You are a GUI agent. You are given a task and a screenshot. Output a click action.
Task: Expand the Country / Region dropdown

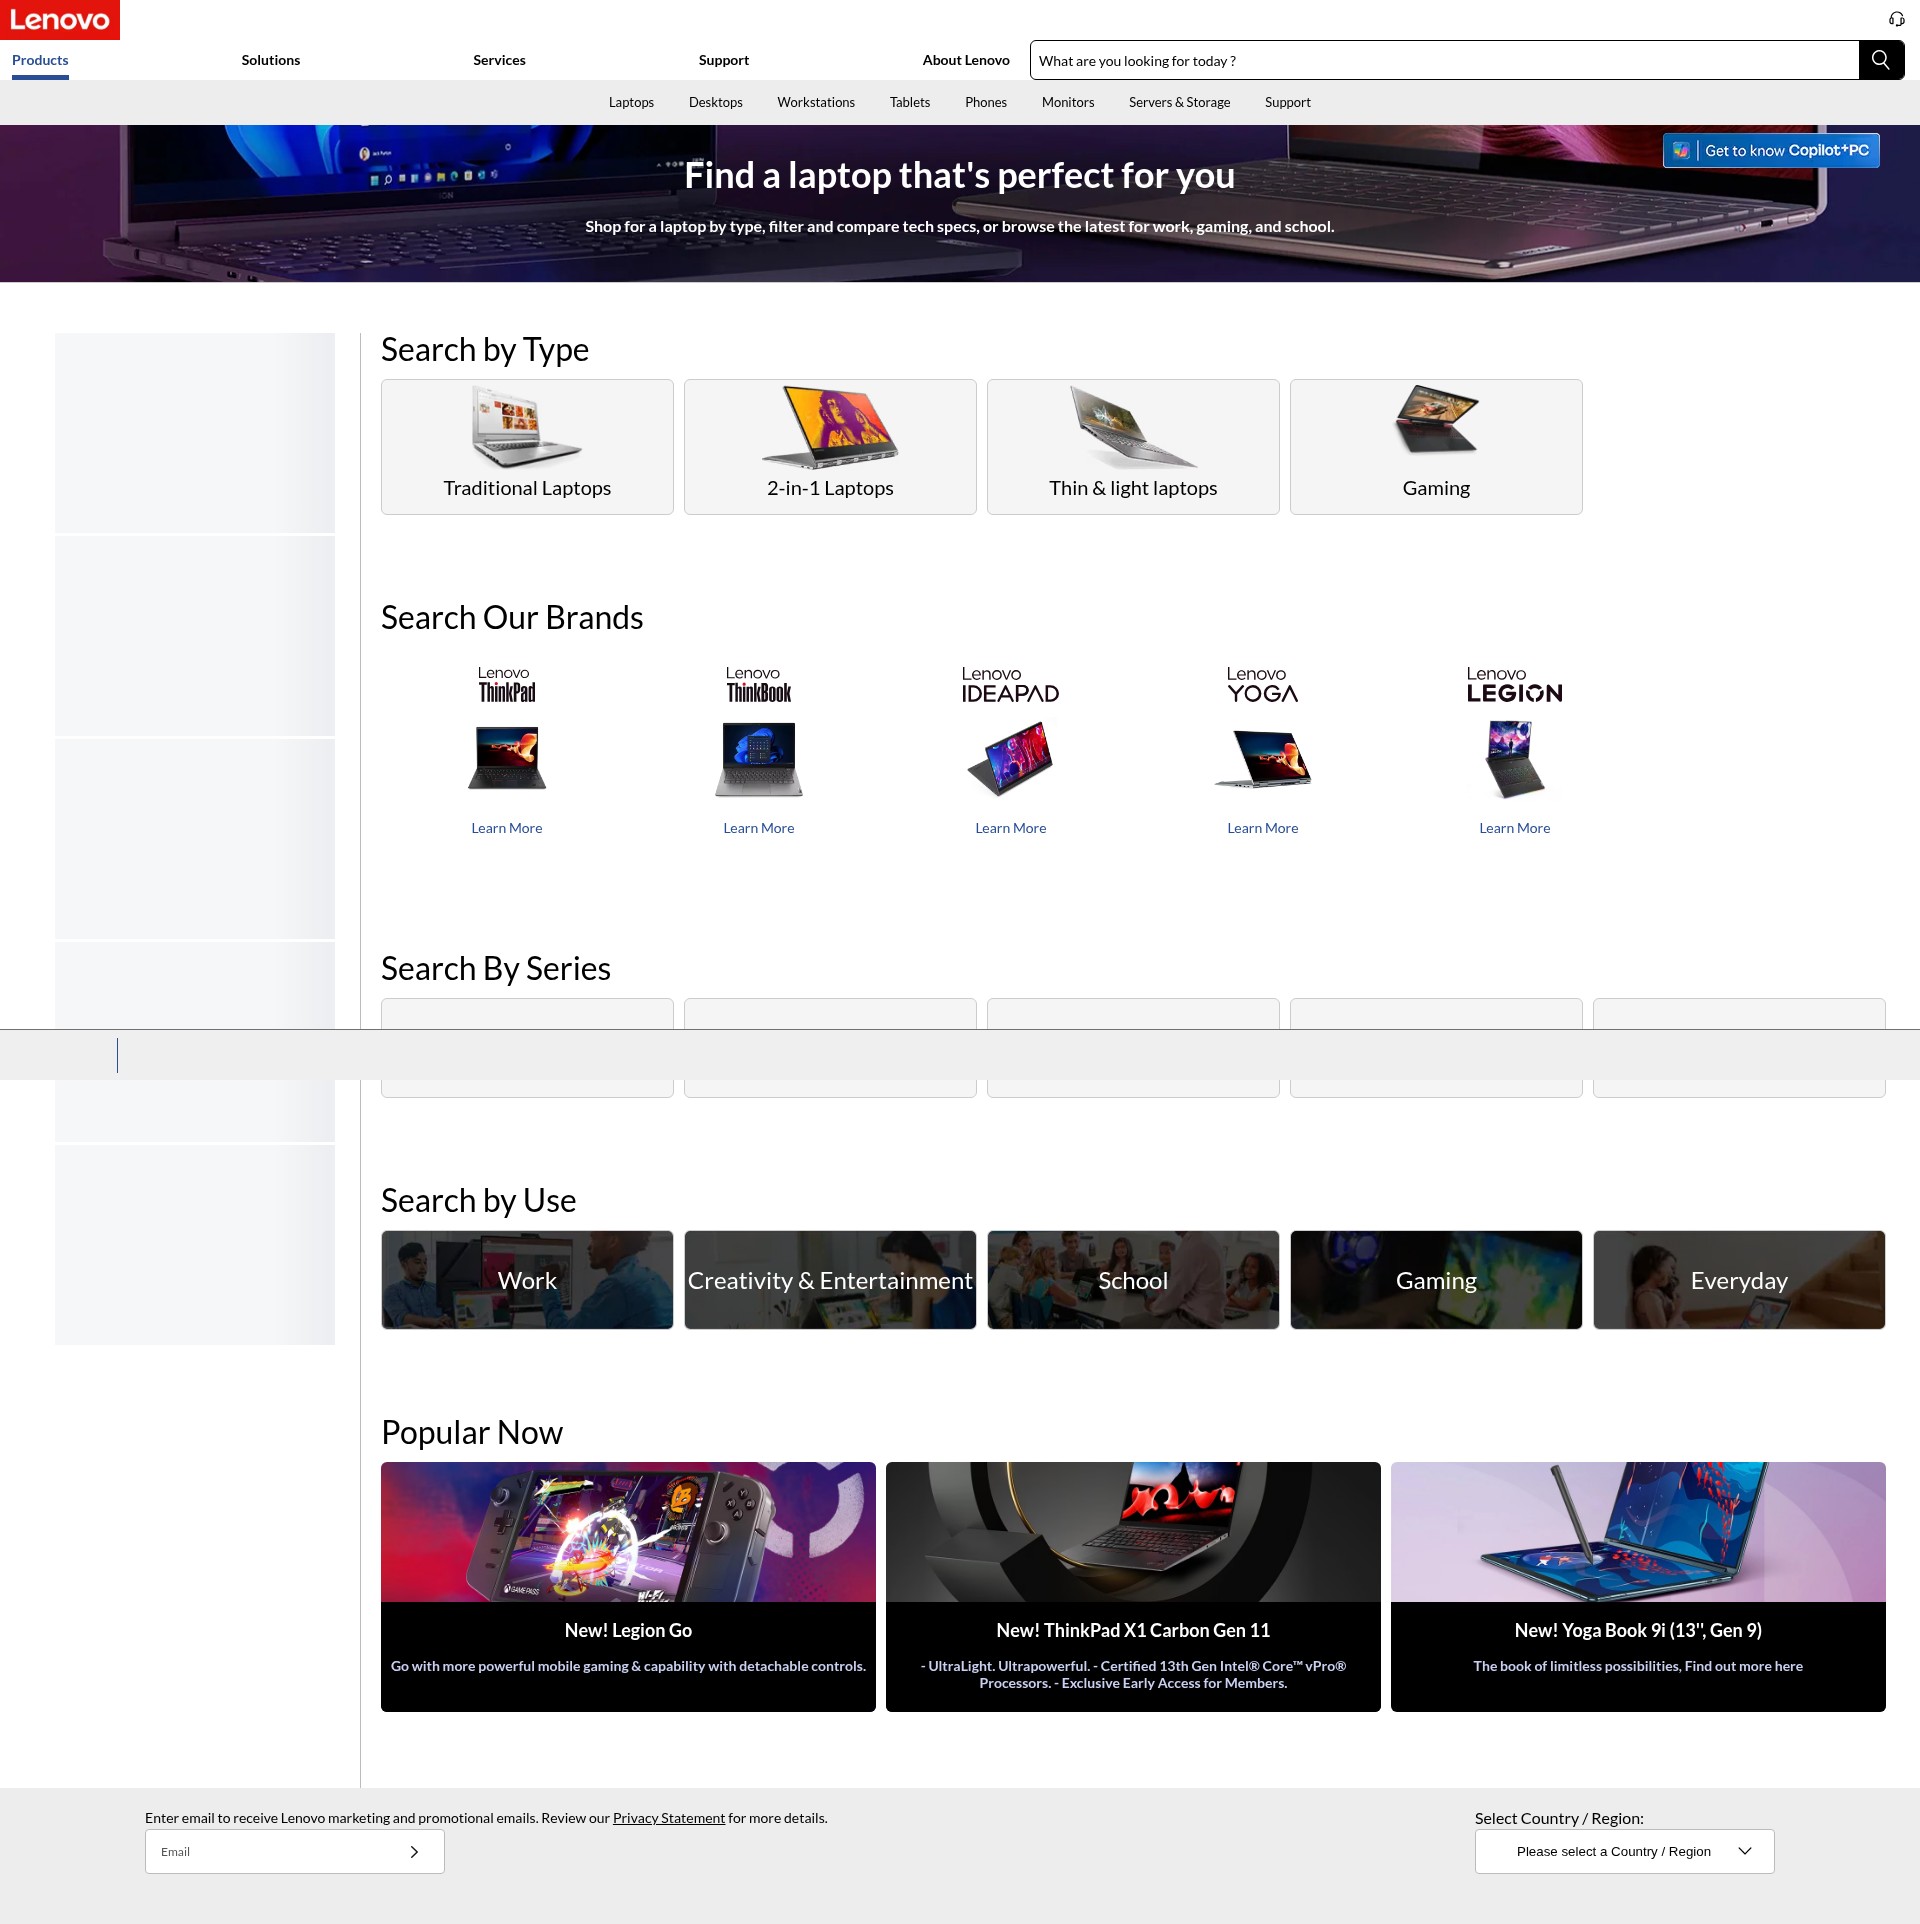click(1624, 1852)
